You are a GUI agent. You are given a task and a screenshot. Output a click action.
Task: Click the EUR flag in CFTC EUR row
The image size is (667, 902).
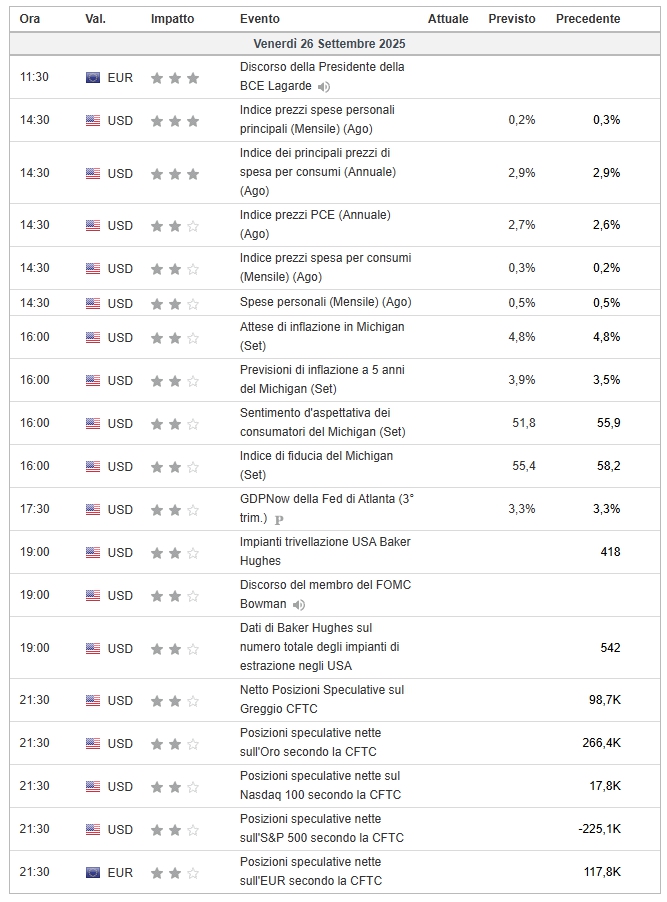click(93, 873)
